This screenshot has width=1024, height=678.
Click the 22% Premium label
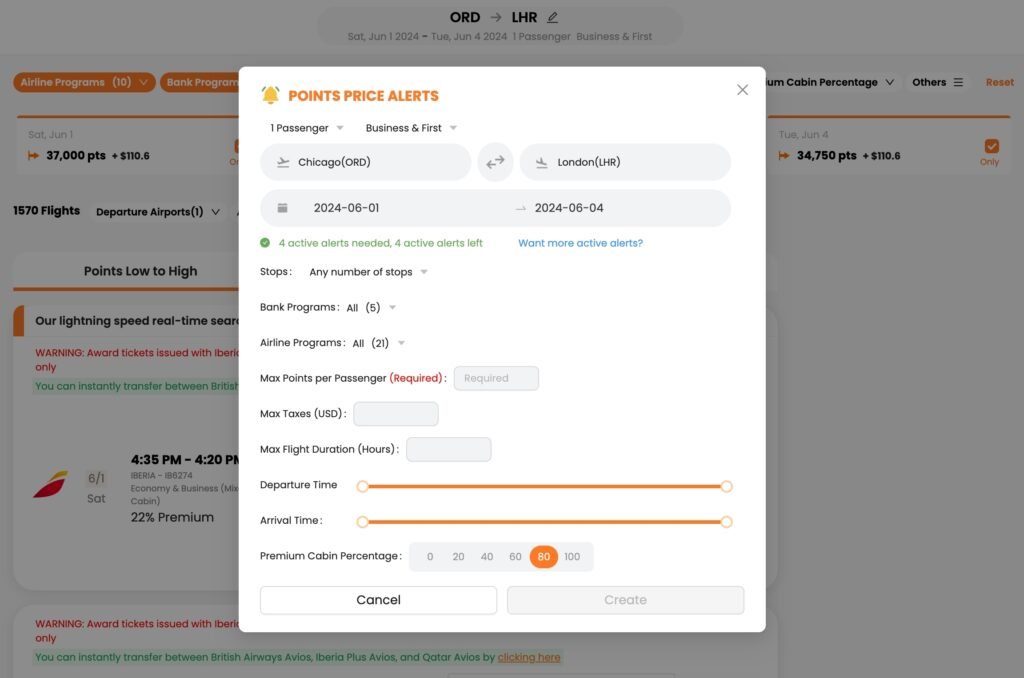click(172, 517)
